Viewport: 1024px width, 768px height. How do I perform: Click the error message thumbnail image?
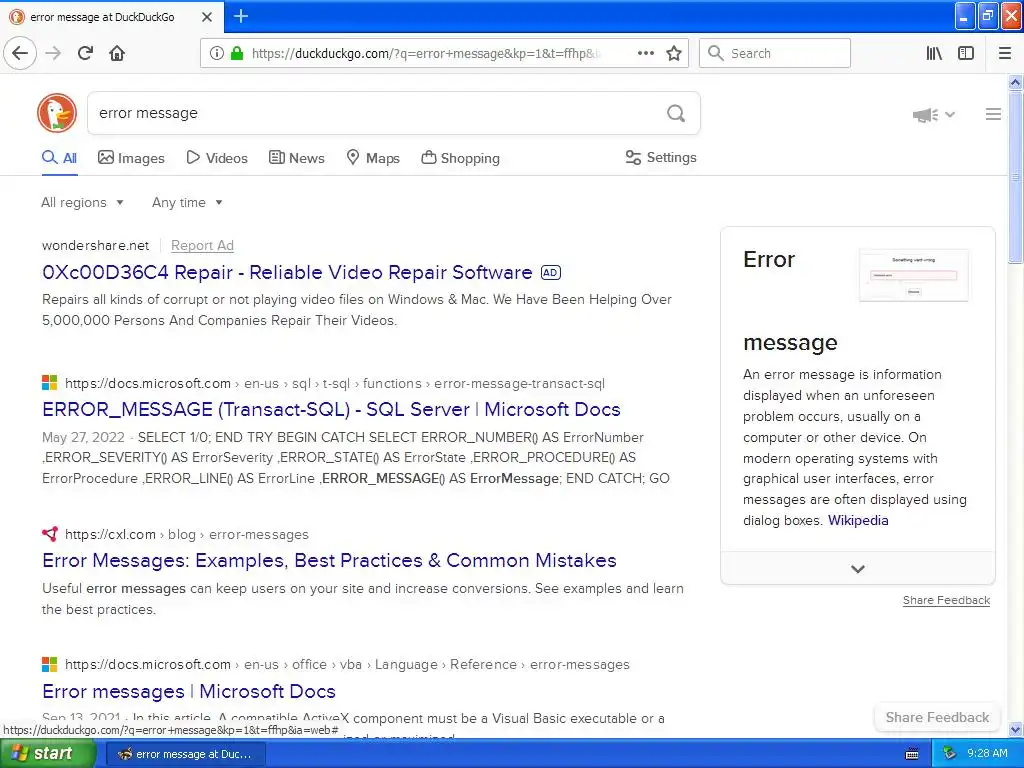point(914,275)
